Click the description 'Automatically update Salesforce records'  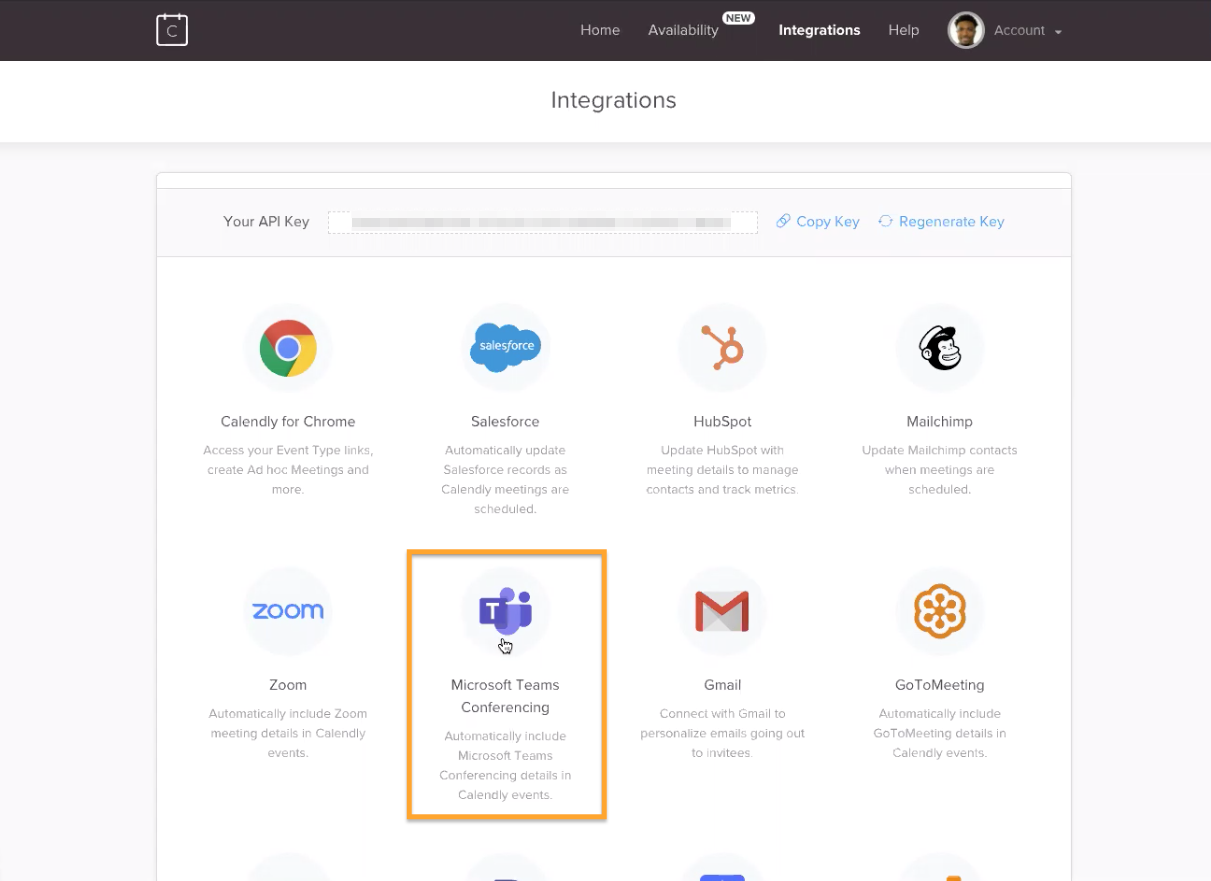pos(505,480)
